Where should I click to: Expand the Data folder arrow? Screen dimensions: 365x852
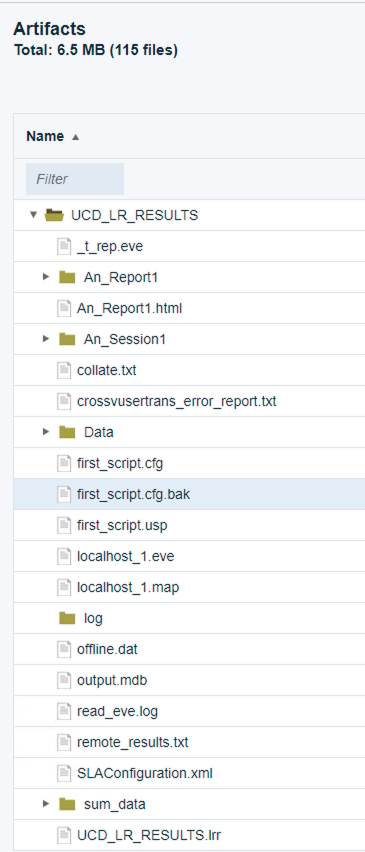(x=46, y=432)
